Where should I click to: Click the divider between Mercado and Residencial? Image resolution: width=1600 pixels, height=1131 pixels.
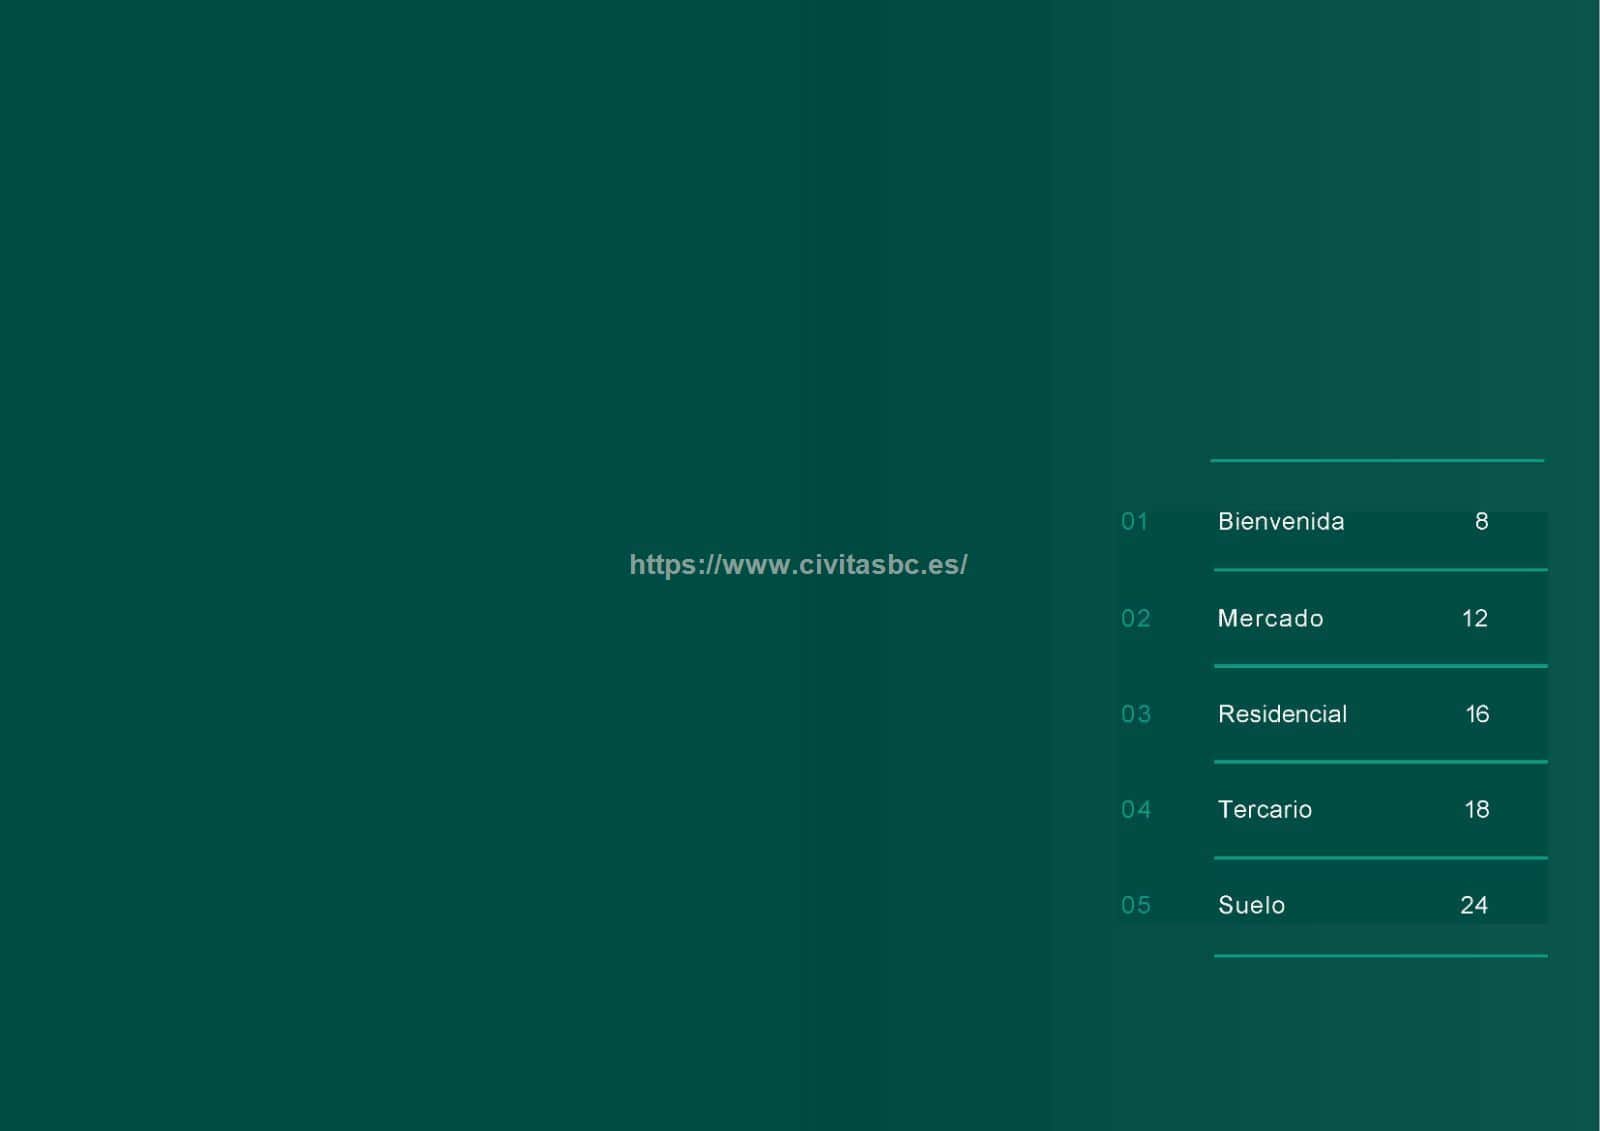[x=1380, y=665]
